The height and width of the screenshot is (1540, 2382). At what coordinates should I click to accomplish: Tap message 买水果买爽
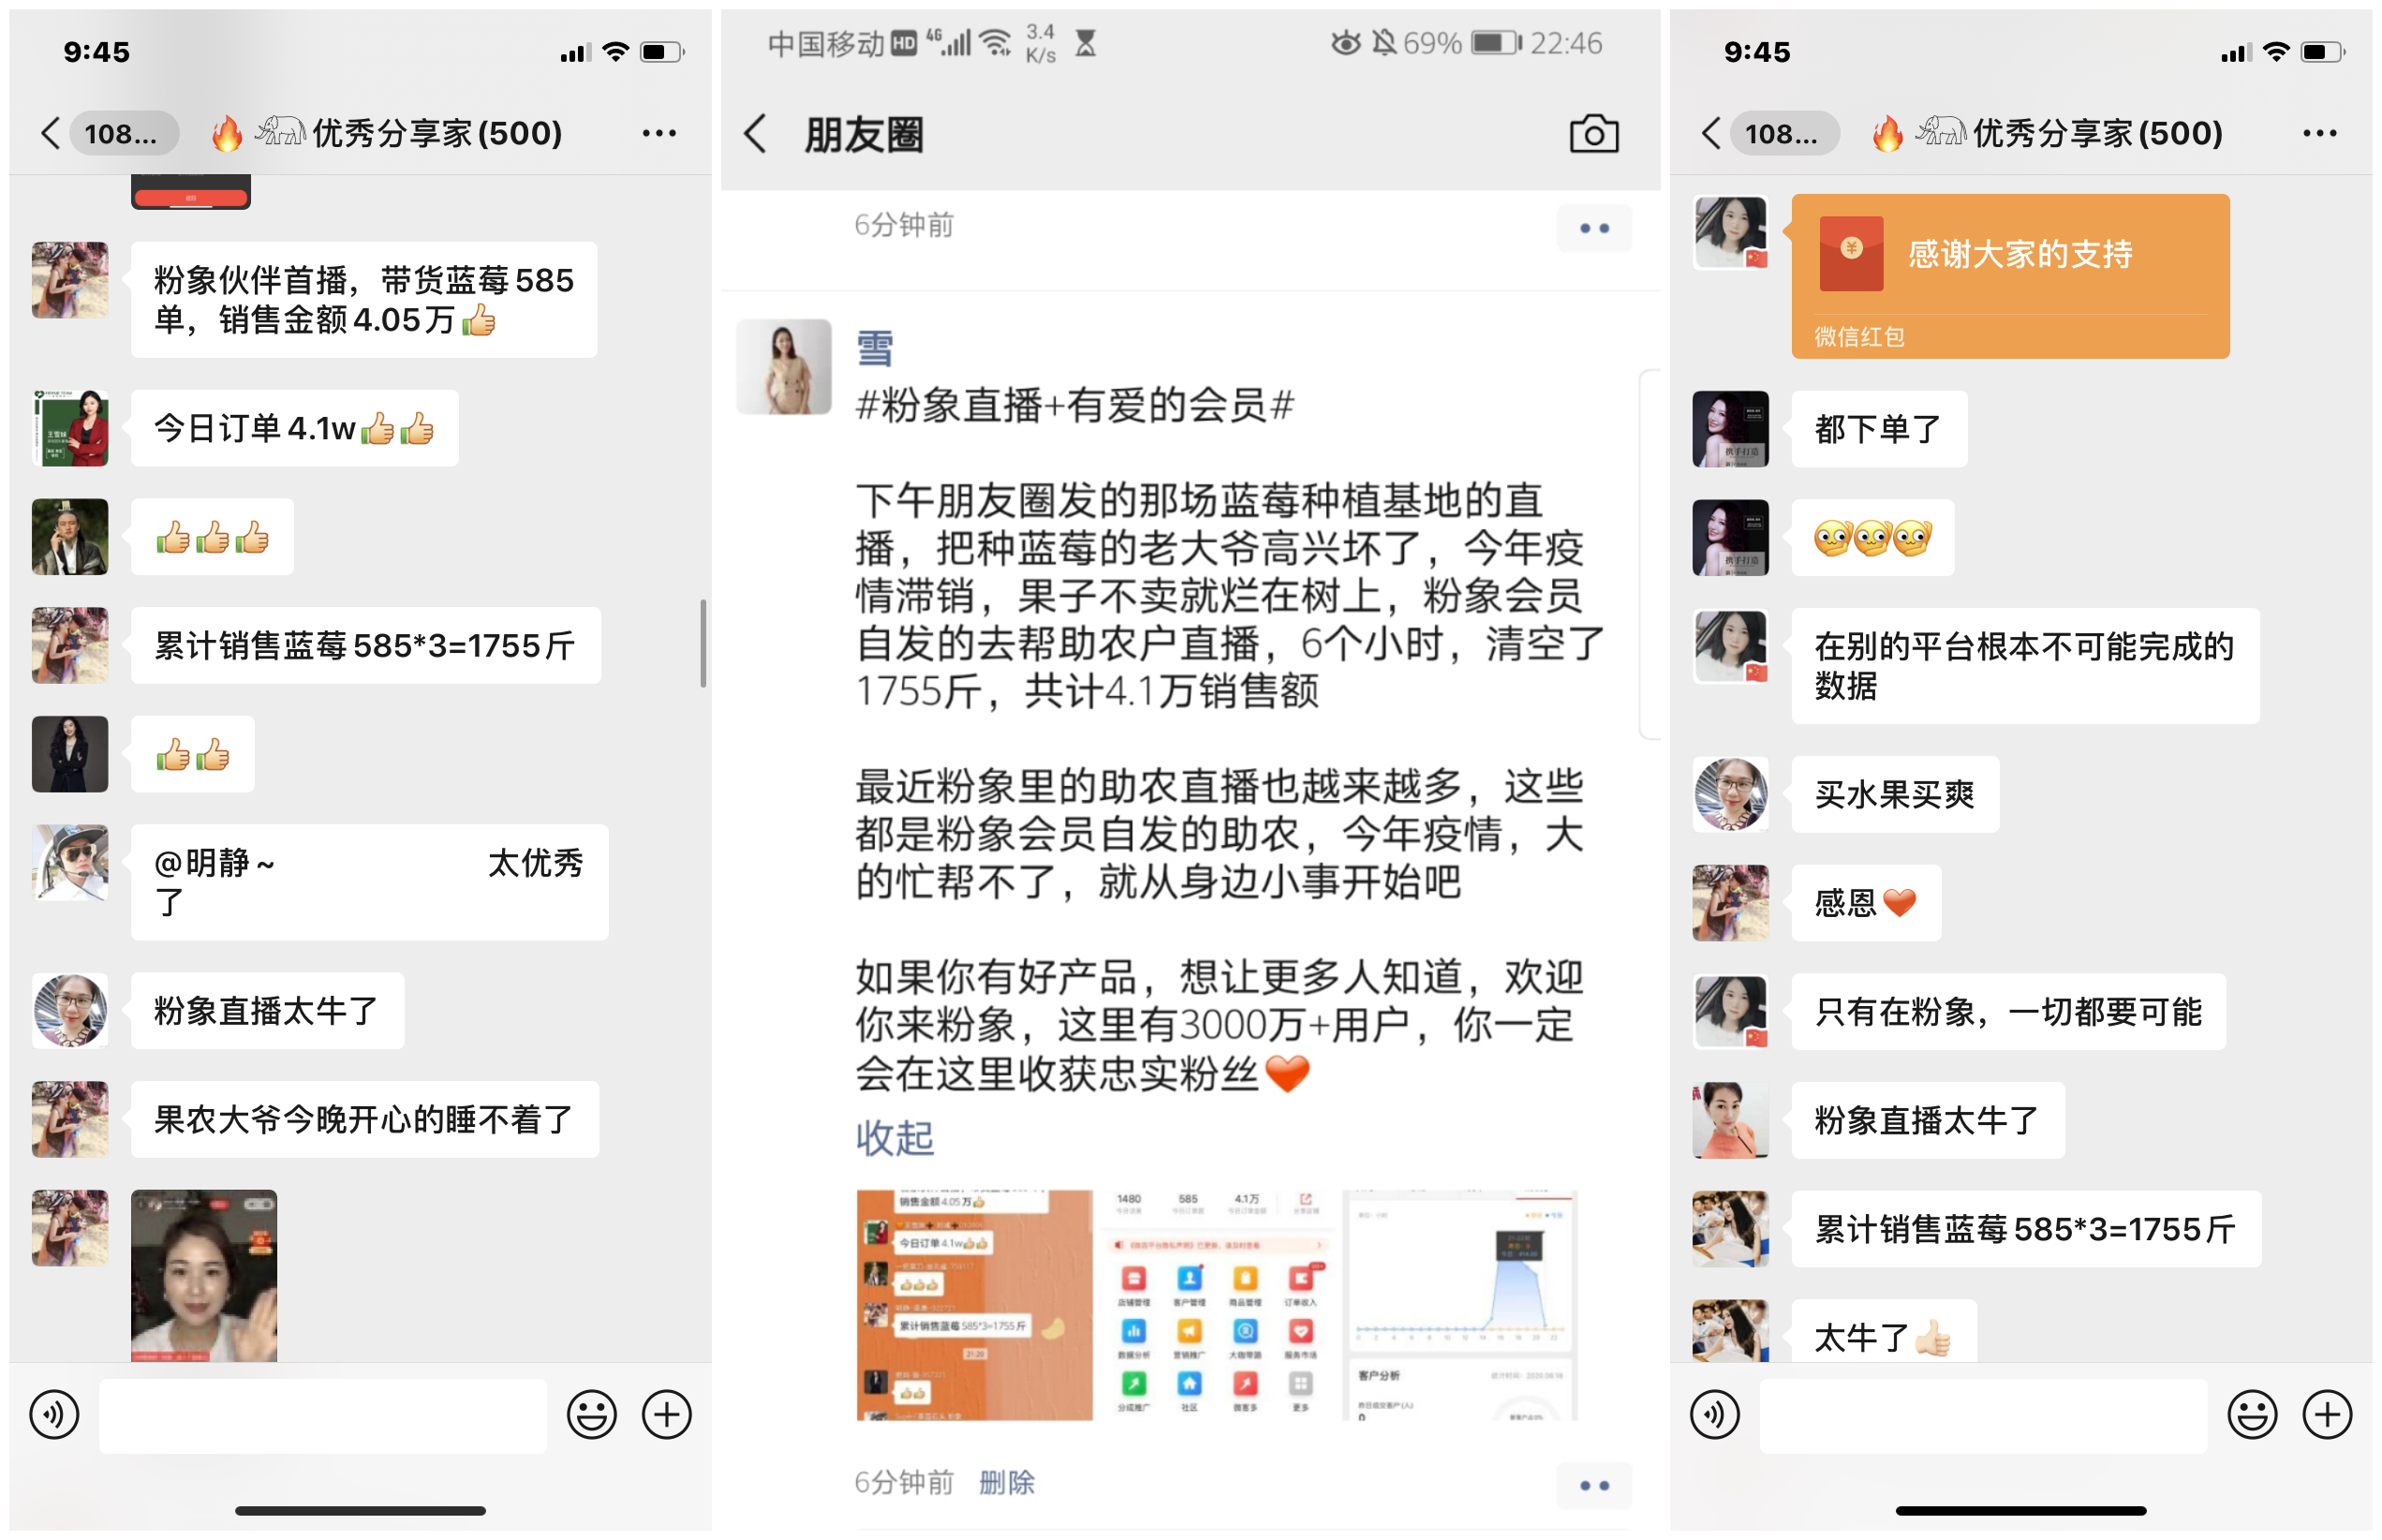[x=1895, y=794]
